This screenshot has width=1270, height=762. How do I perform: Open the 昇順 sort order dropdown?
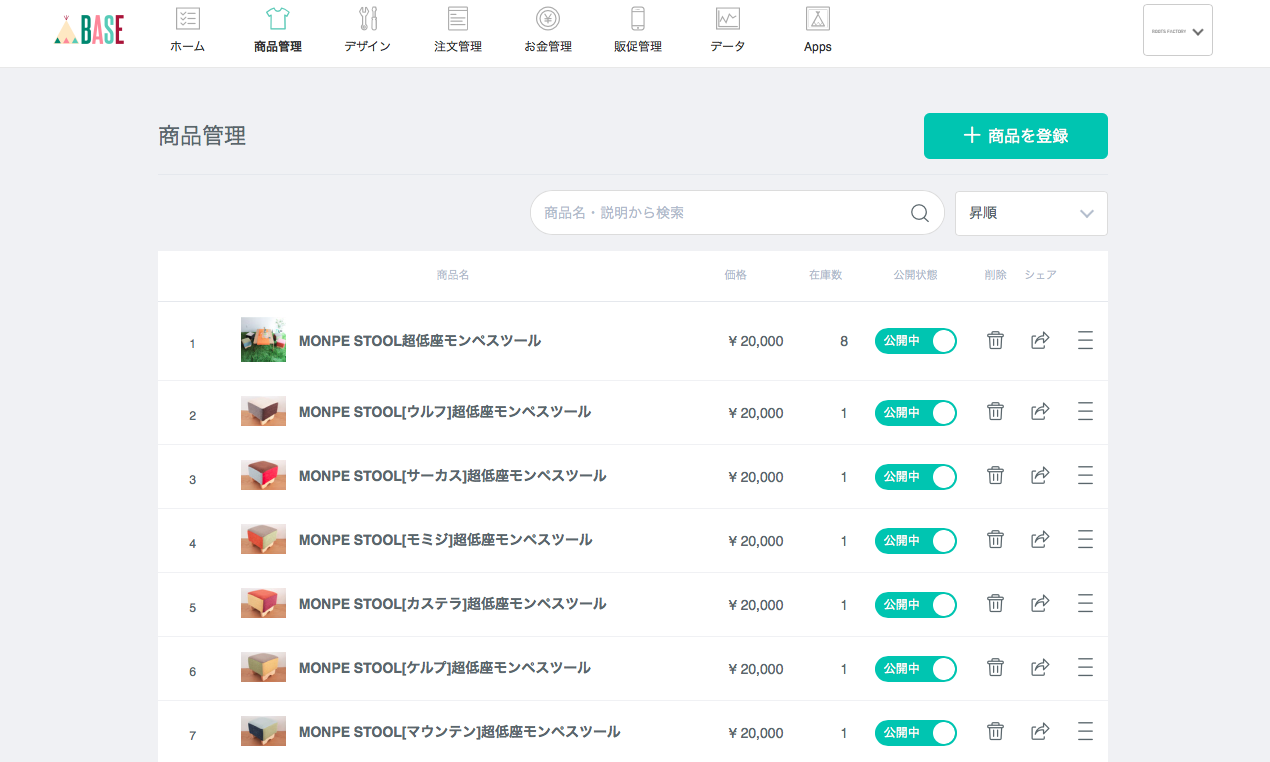click(1030, 213)
